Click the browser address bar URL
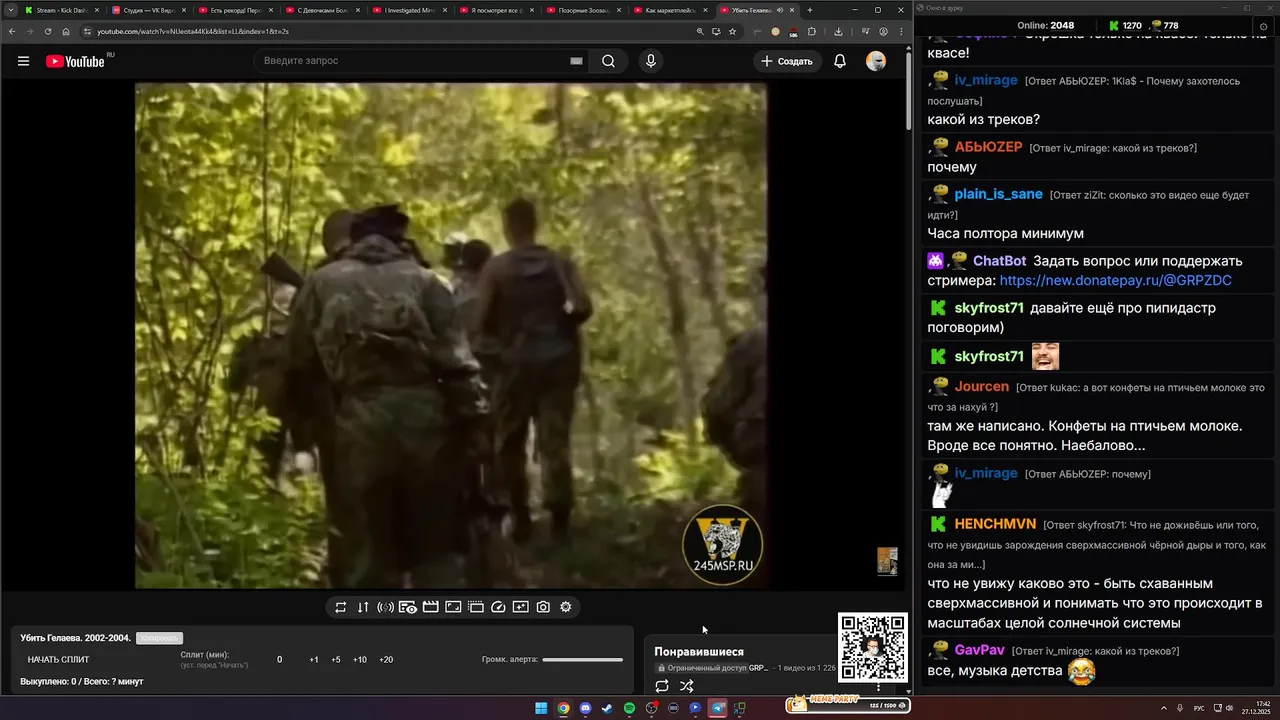Viewport: 1280px width, 720px height. (193, 31)
